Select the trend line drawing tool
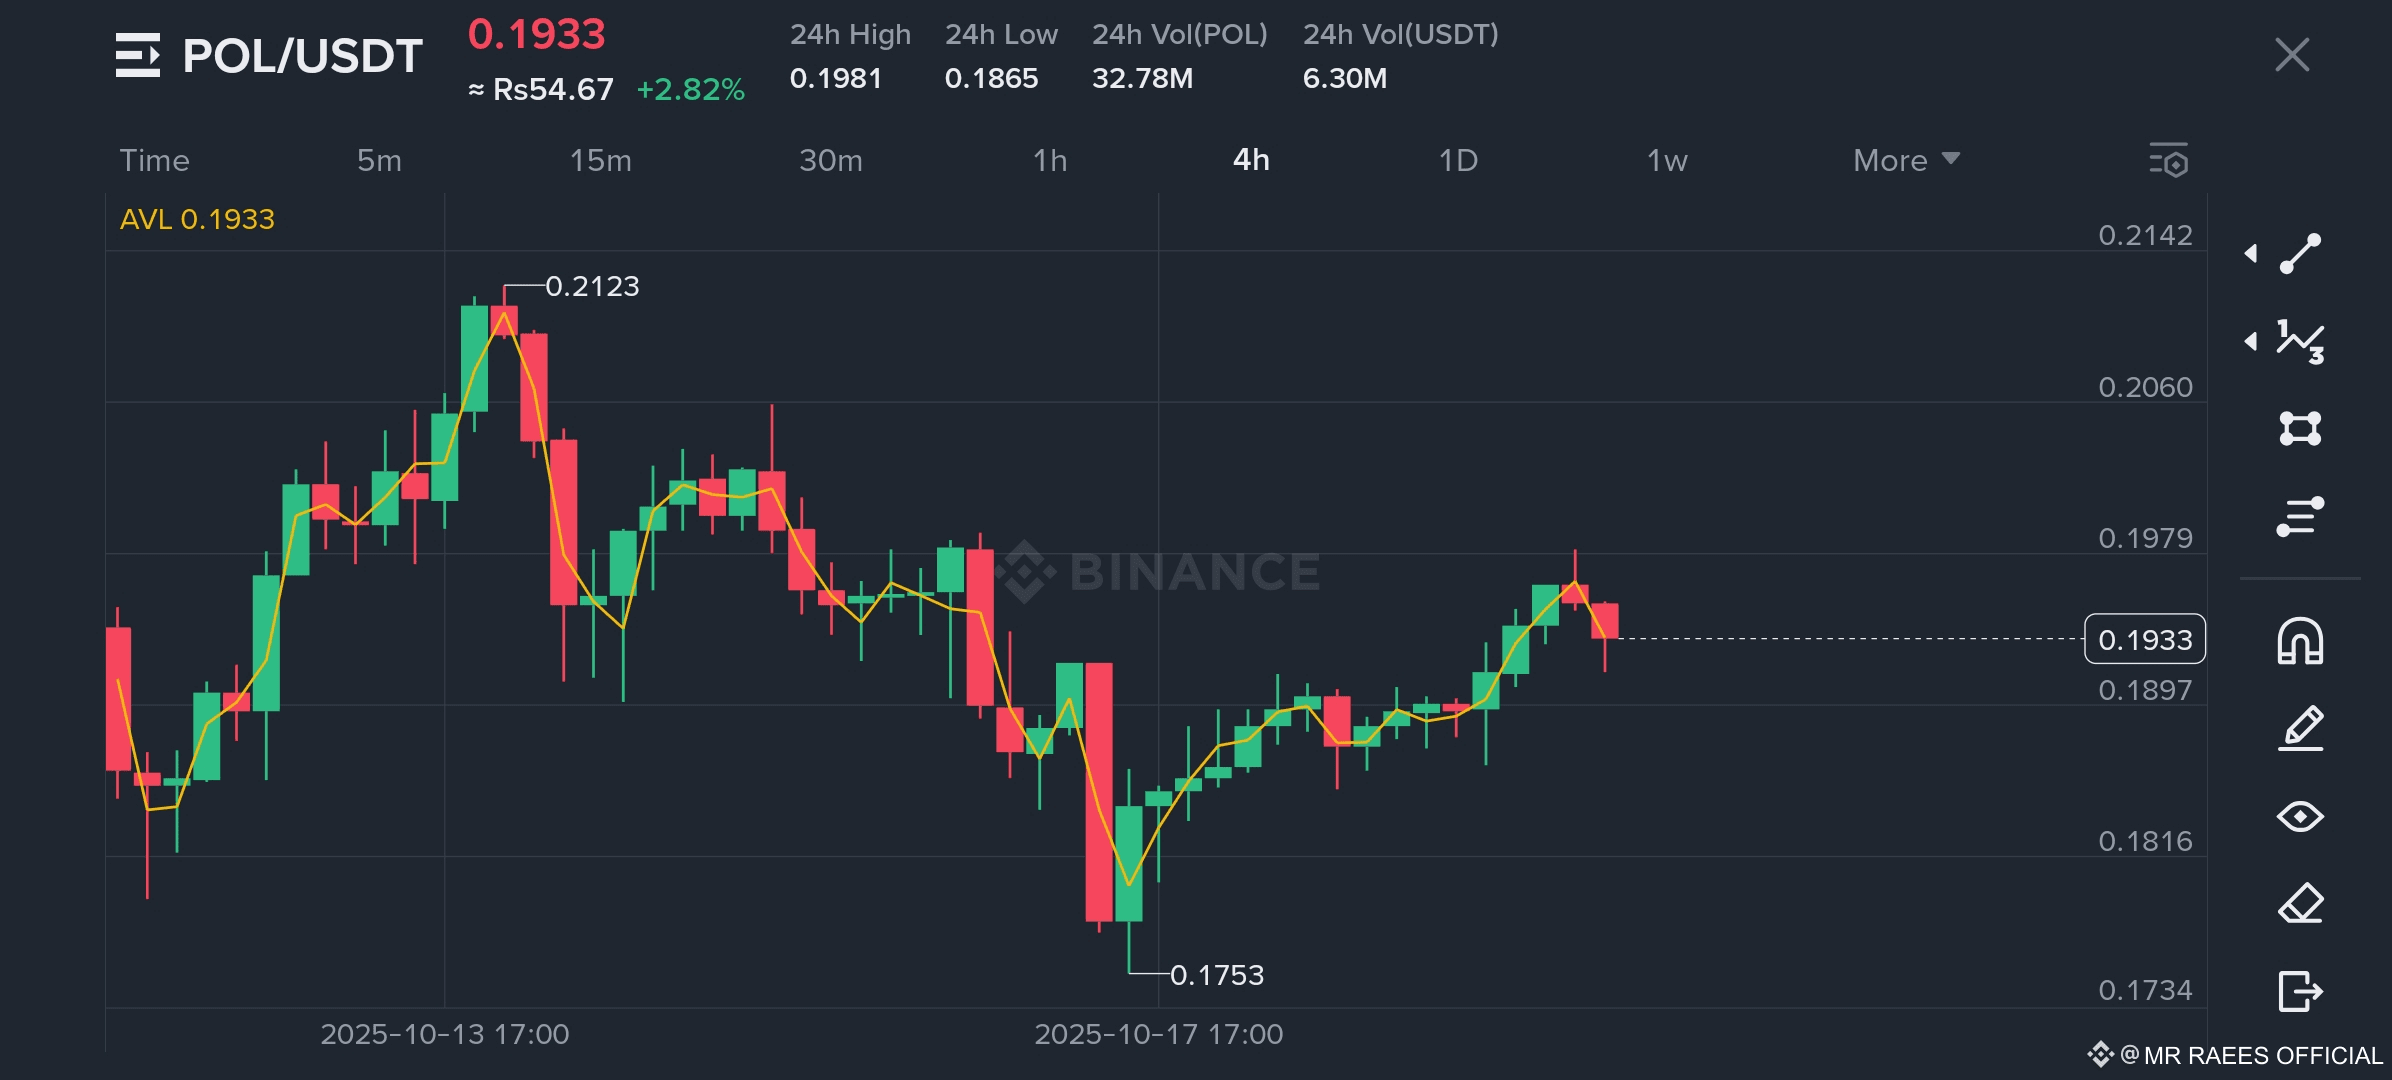 (x=2300, y=253)
